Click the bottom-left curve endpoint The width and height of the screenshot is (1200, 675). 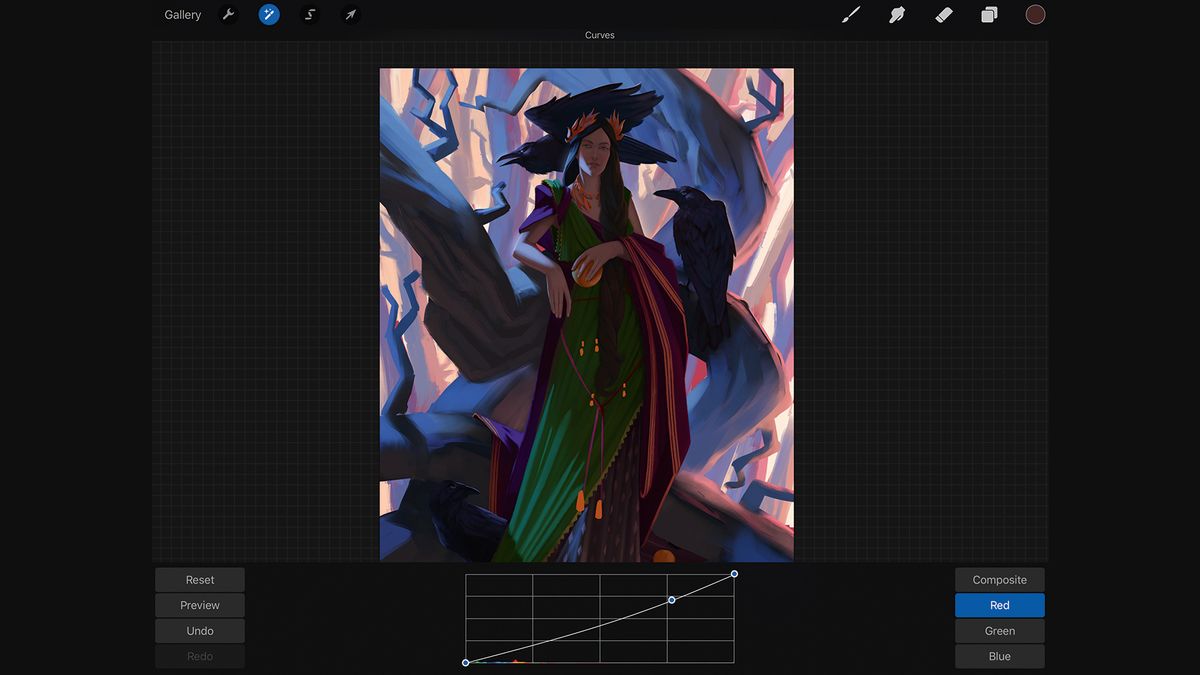tap(466, 661)
